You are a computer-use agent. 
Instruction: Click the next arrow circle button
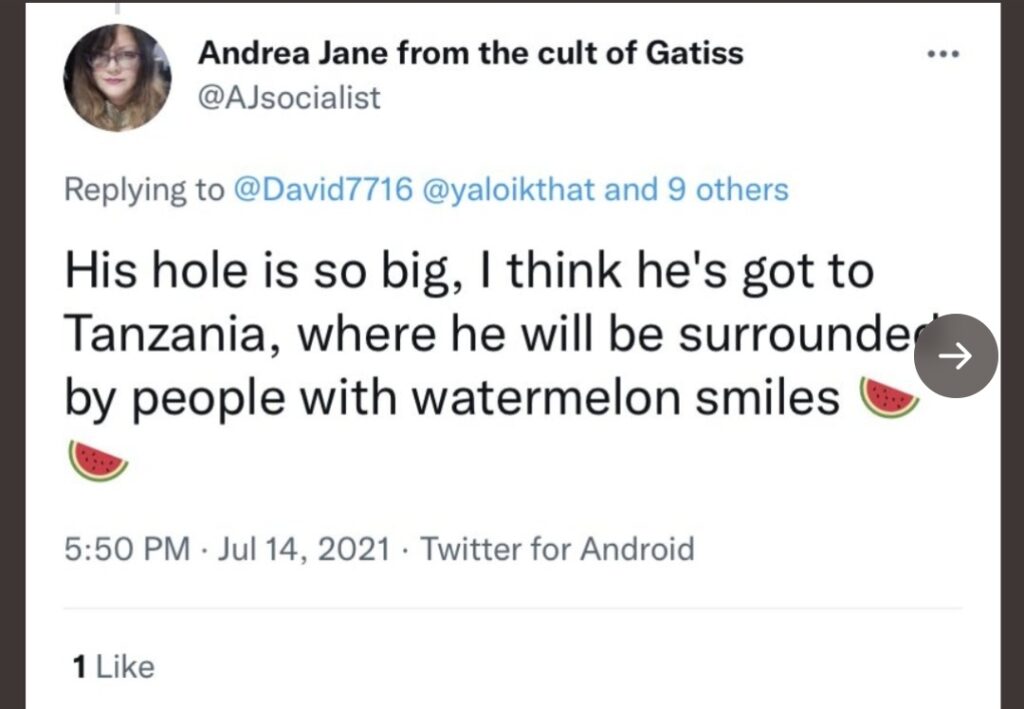click(957, 356)
